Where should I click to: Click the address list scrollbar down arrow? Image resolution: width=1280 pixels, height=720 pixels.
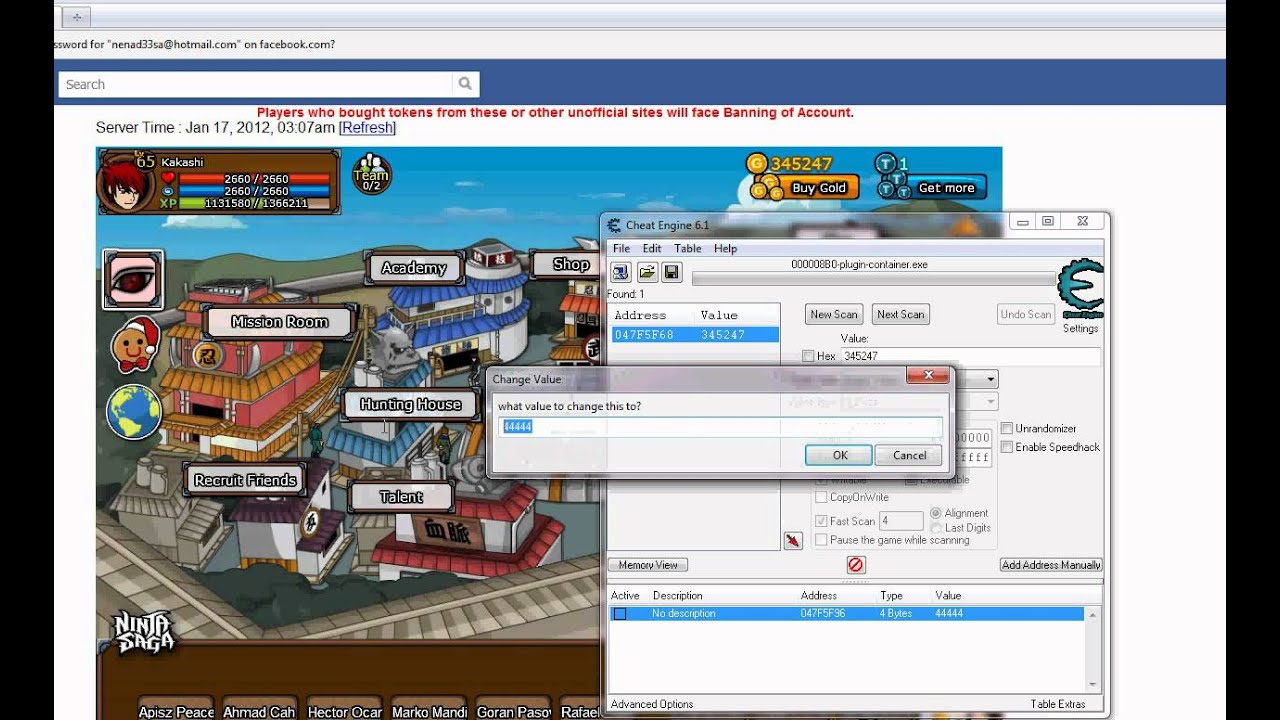[1093, 684]
